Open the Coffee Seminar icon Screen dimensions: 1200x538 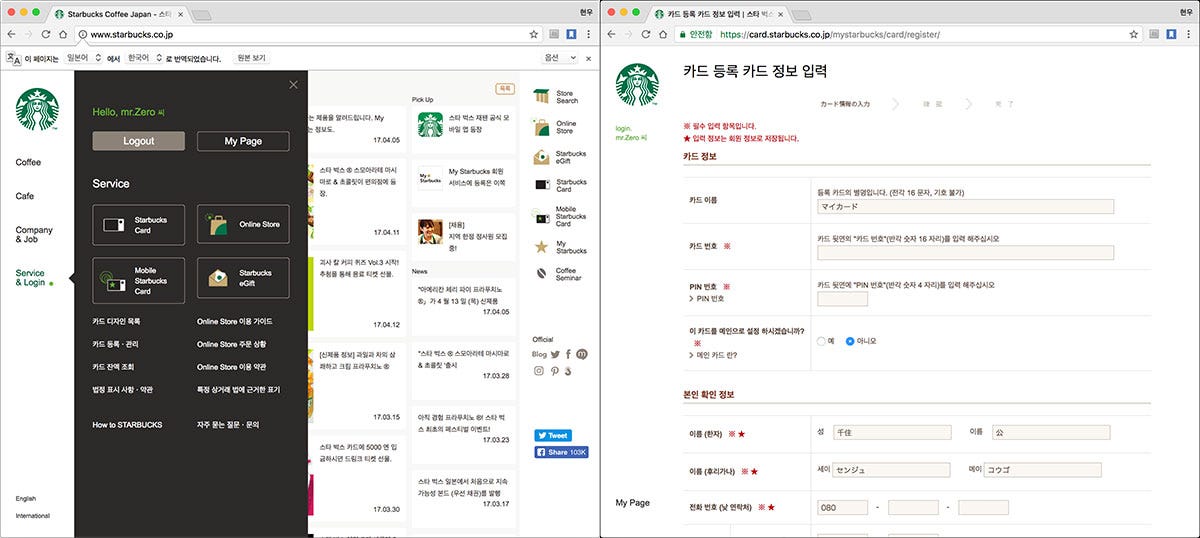pyautogui.click(x=540, y=273)
